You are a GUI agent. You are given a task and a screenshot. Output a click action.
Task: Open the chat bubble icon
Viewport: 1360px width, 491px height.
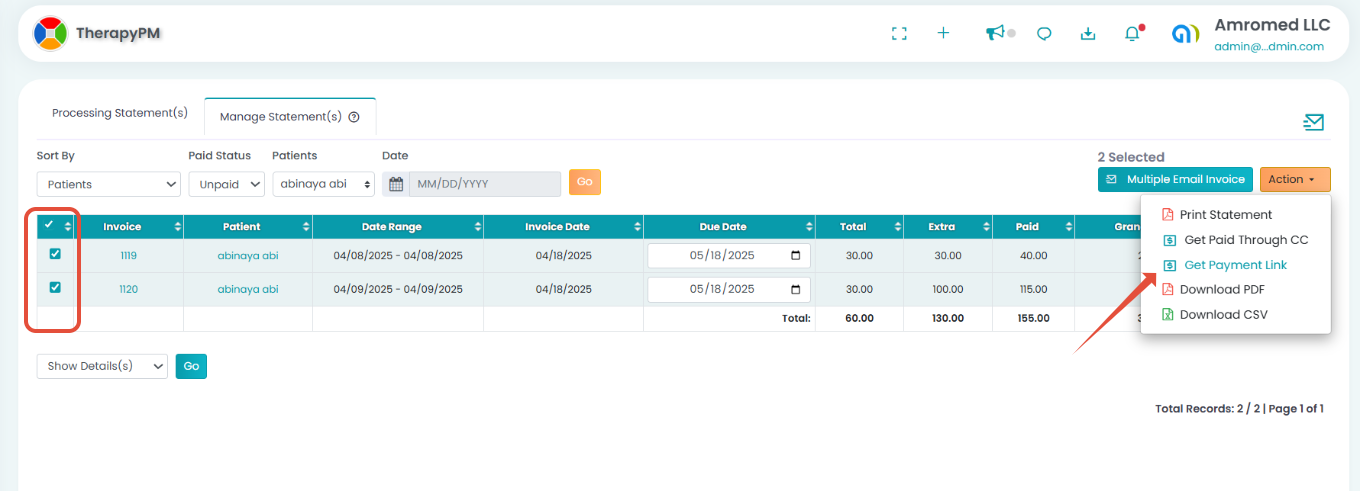tap(1044, 33)
